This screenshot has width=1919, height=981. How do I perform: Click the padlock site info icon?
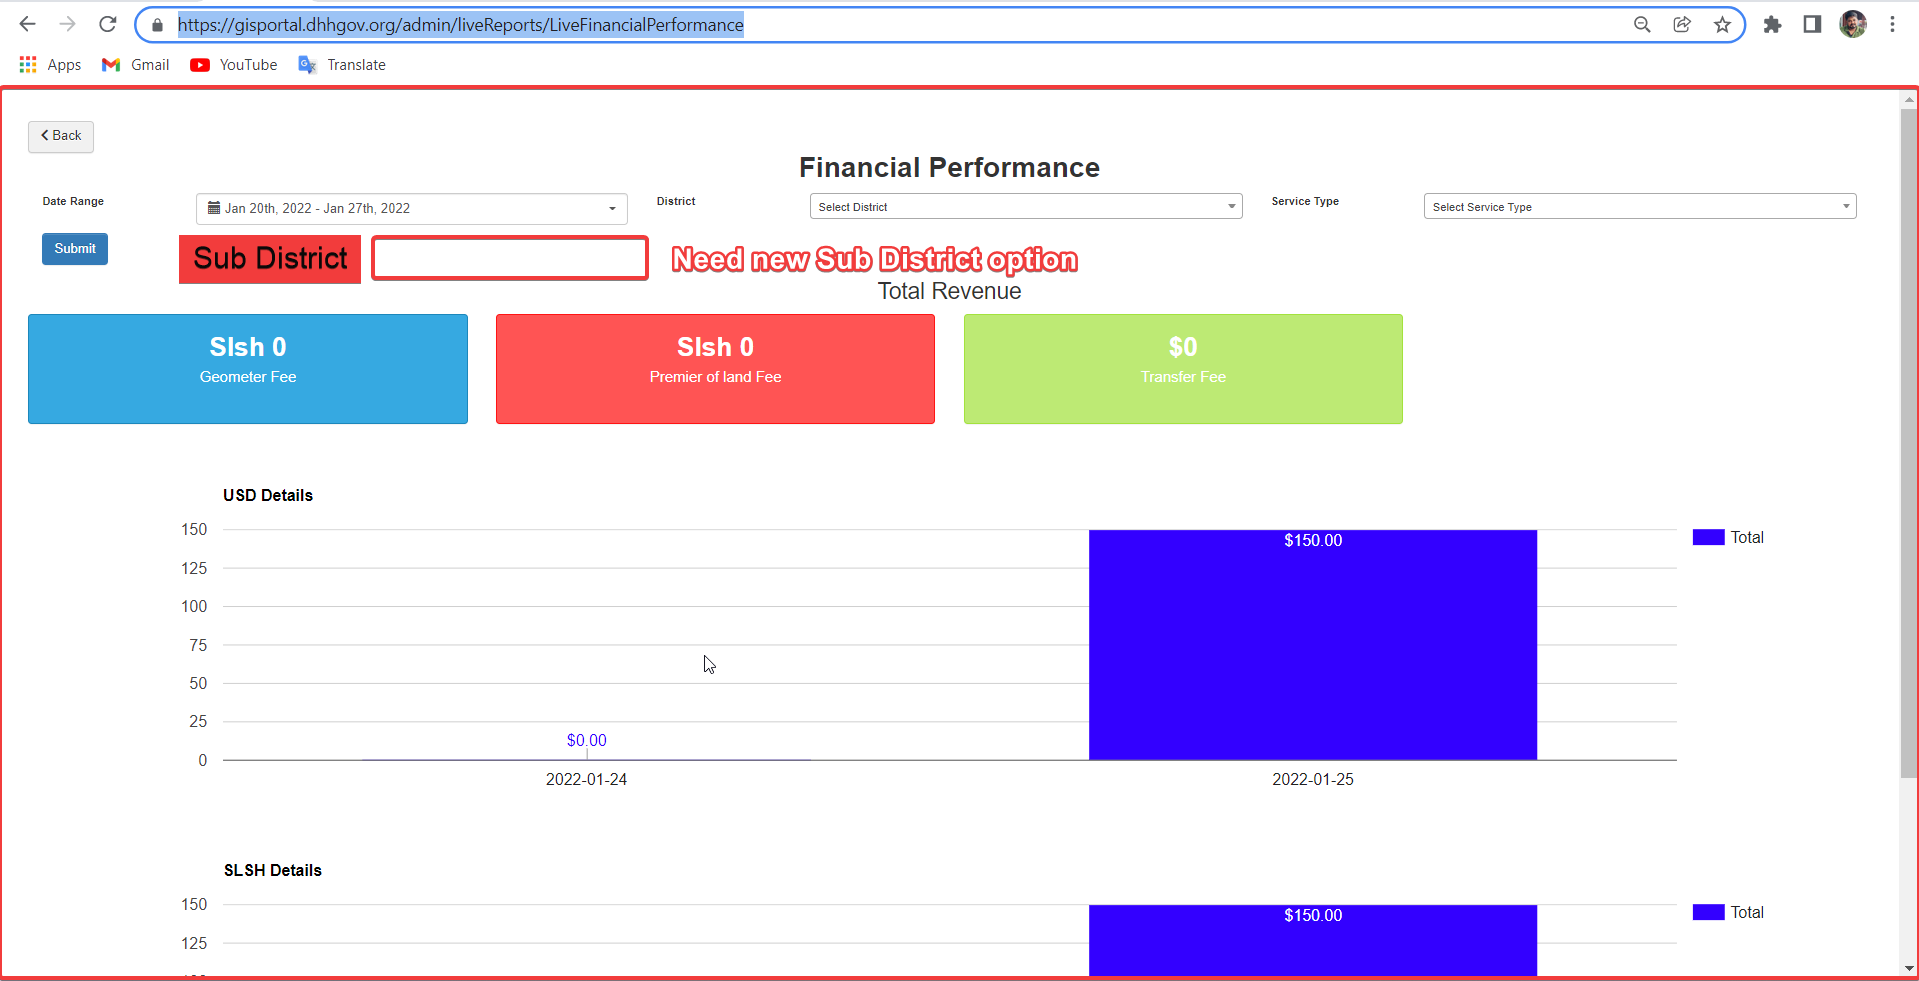(157, 25)
